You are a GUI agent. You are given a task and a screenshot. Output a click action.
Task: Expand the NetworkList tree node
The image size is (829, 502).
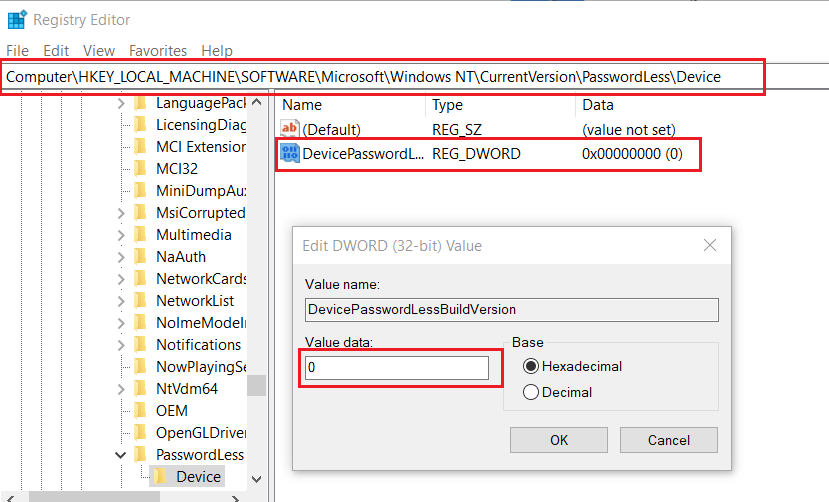tap(121, 301)
